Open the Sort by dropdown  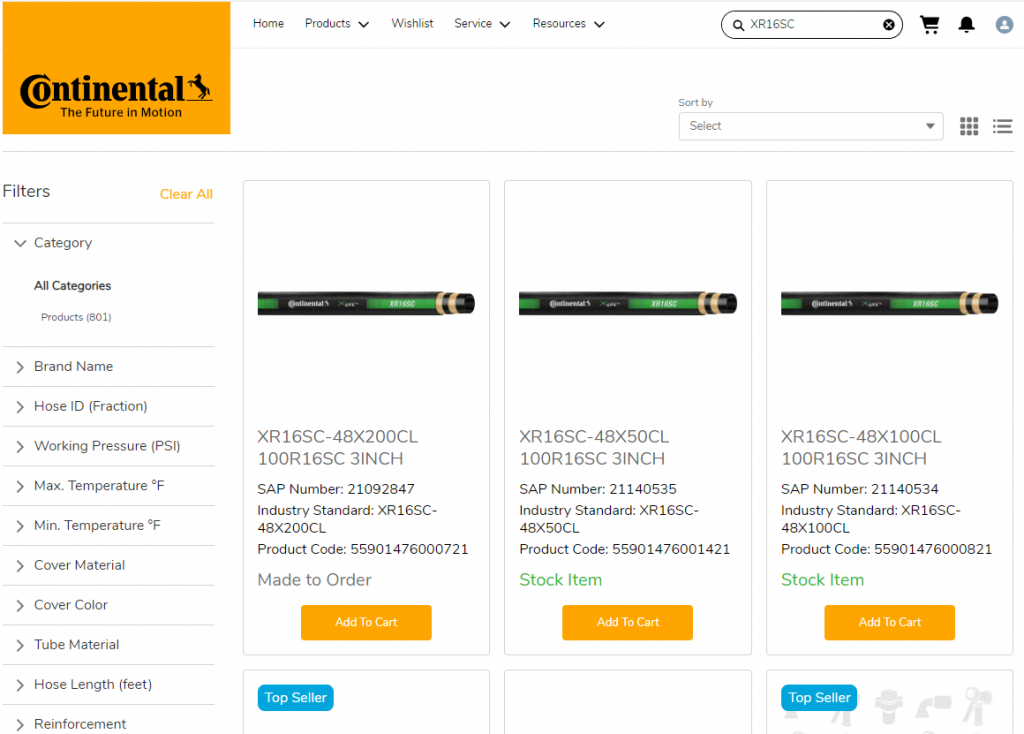(810, 126)
